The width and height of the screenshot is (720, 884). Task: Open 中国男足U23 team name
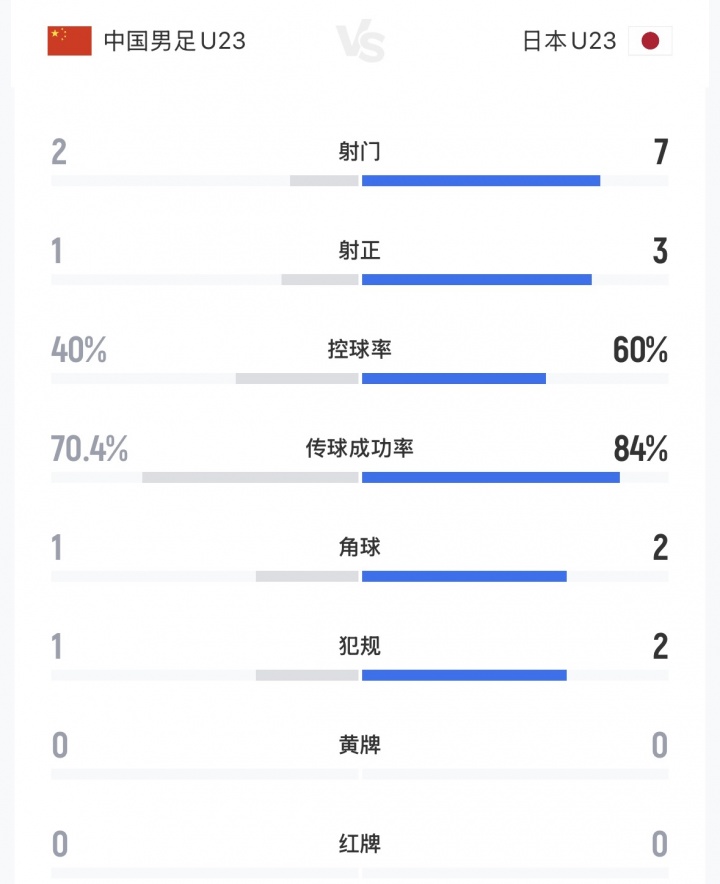click(x=175, y=41)
